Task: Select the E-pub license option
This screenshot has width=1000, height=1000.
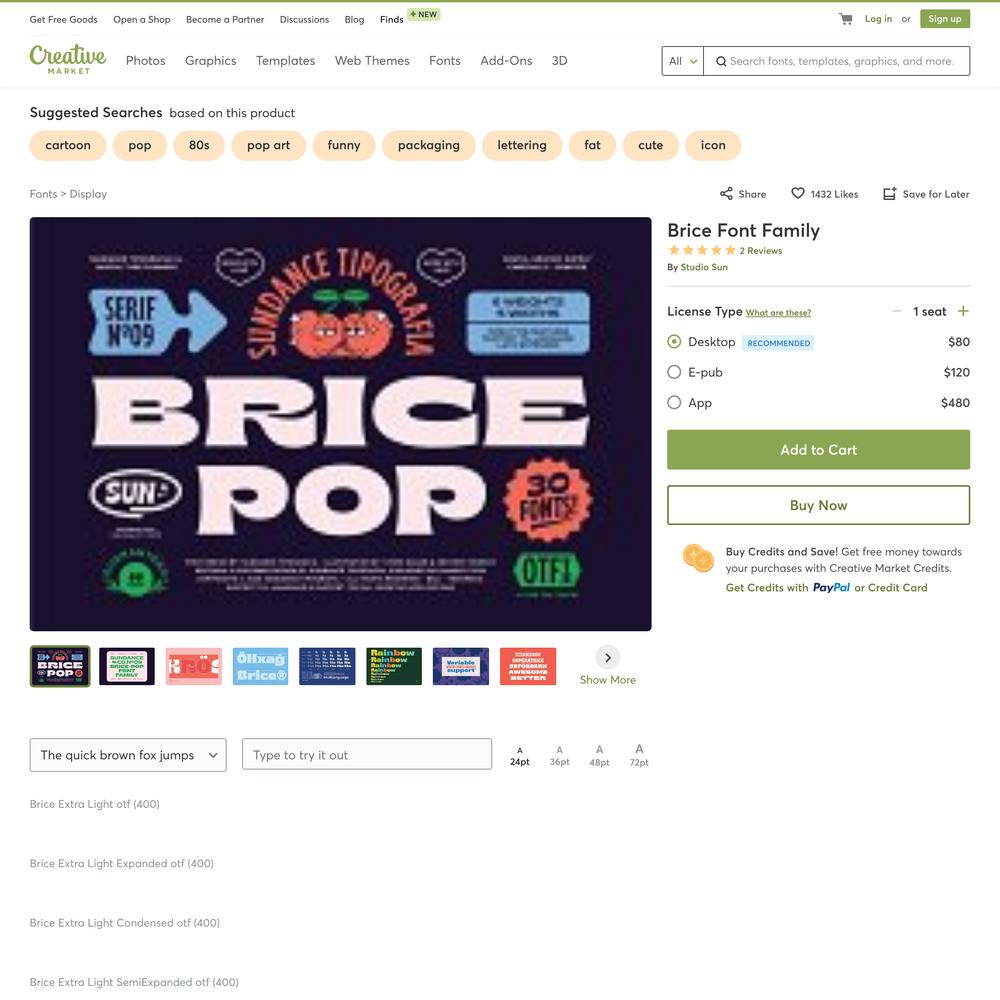Action: point(674,372)
